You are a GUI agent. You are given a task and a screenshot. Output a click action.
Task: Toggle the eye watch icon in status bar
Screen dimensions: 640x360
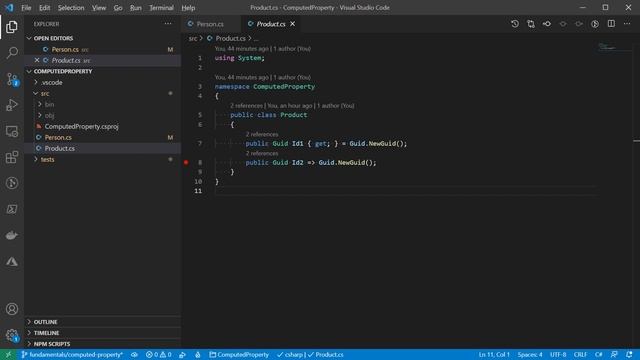(134, 355)
